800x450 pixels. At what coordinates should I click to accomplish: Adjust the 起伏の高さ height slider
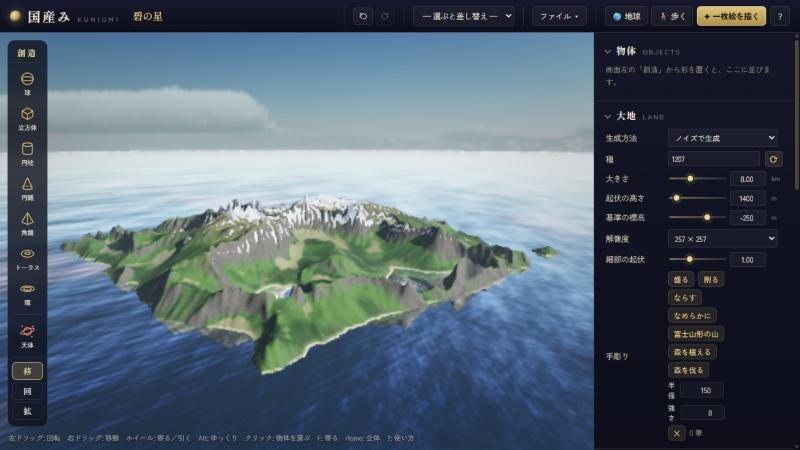tap(697, 198)
